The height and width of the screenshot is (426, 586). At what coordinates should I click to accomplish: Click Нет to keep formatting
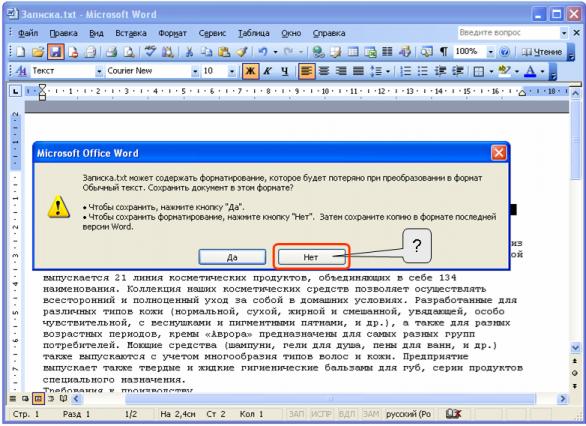click(311, 257)
